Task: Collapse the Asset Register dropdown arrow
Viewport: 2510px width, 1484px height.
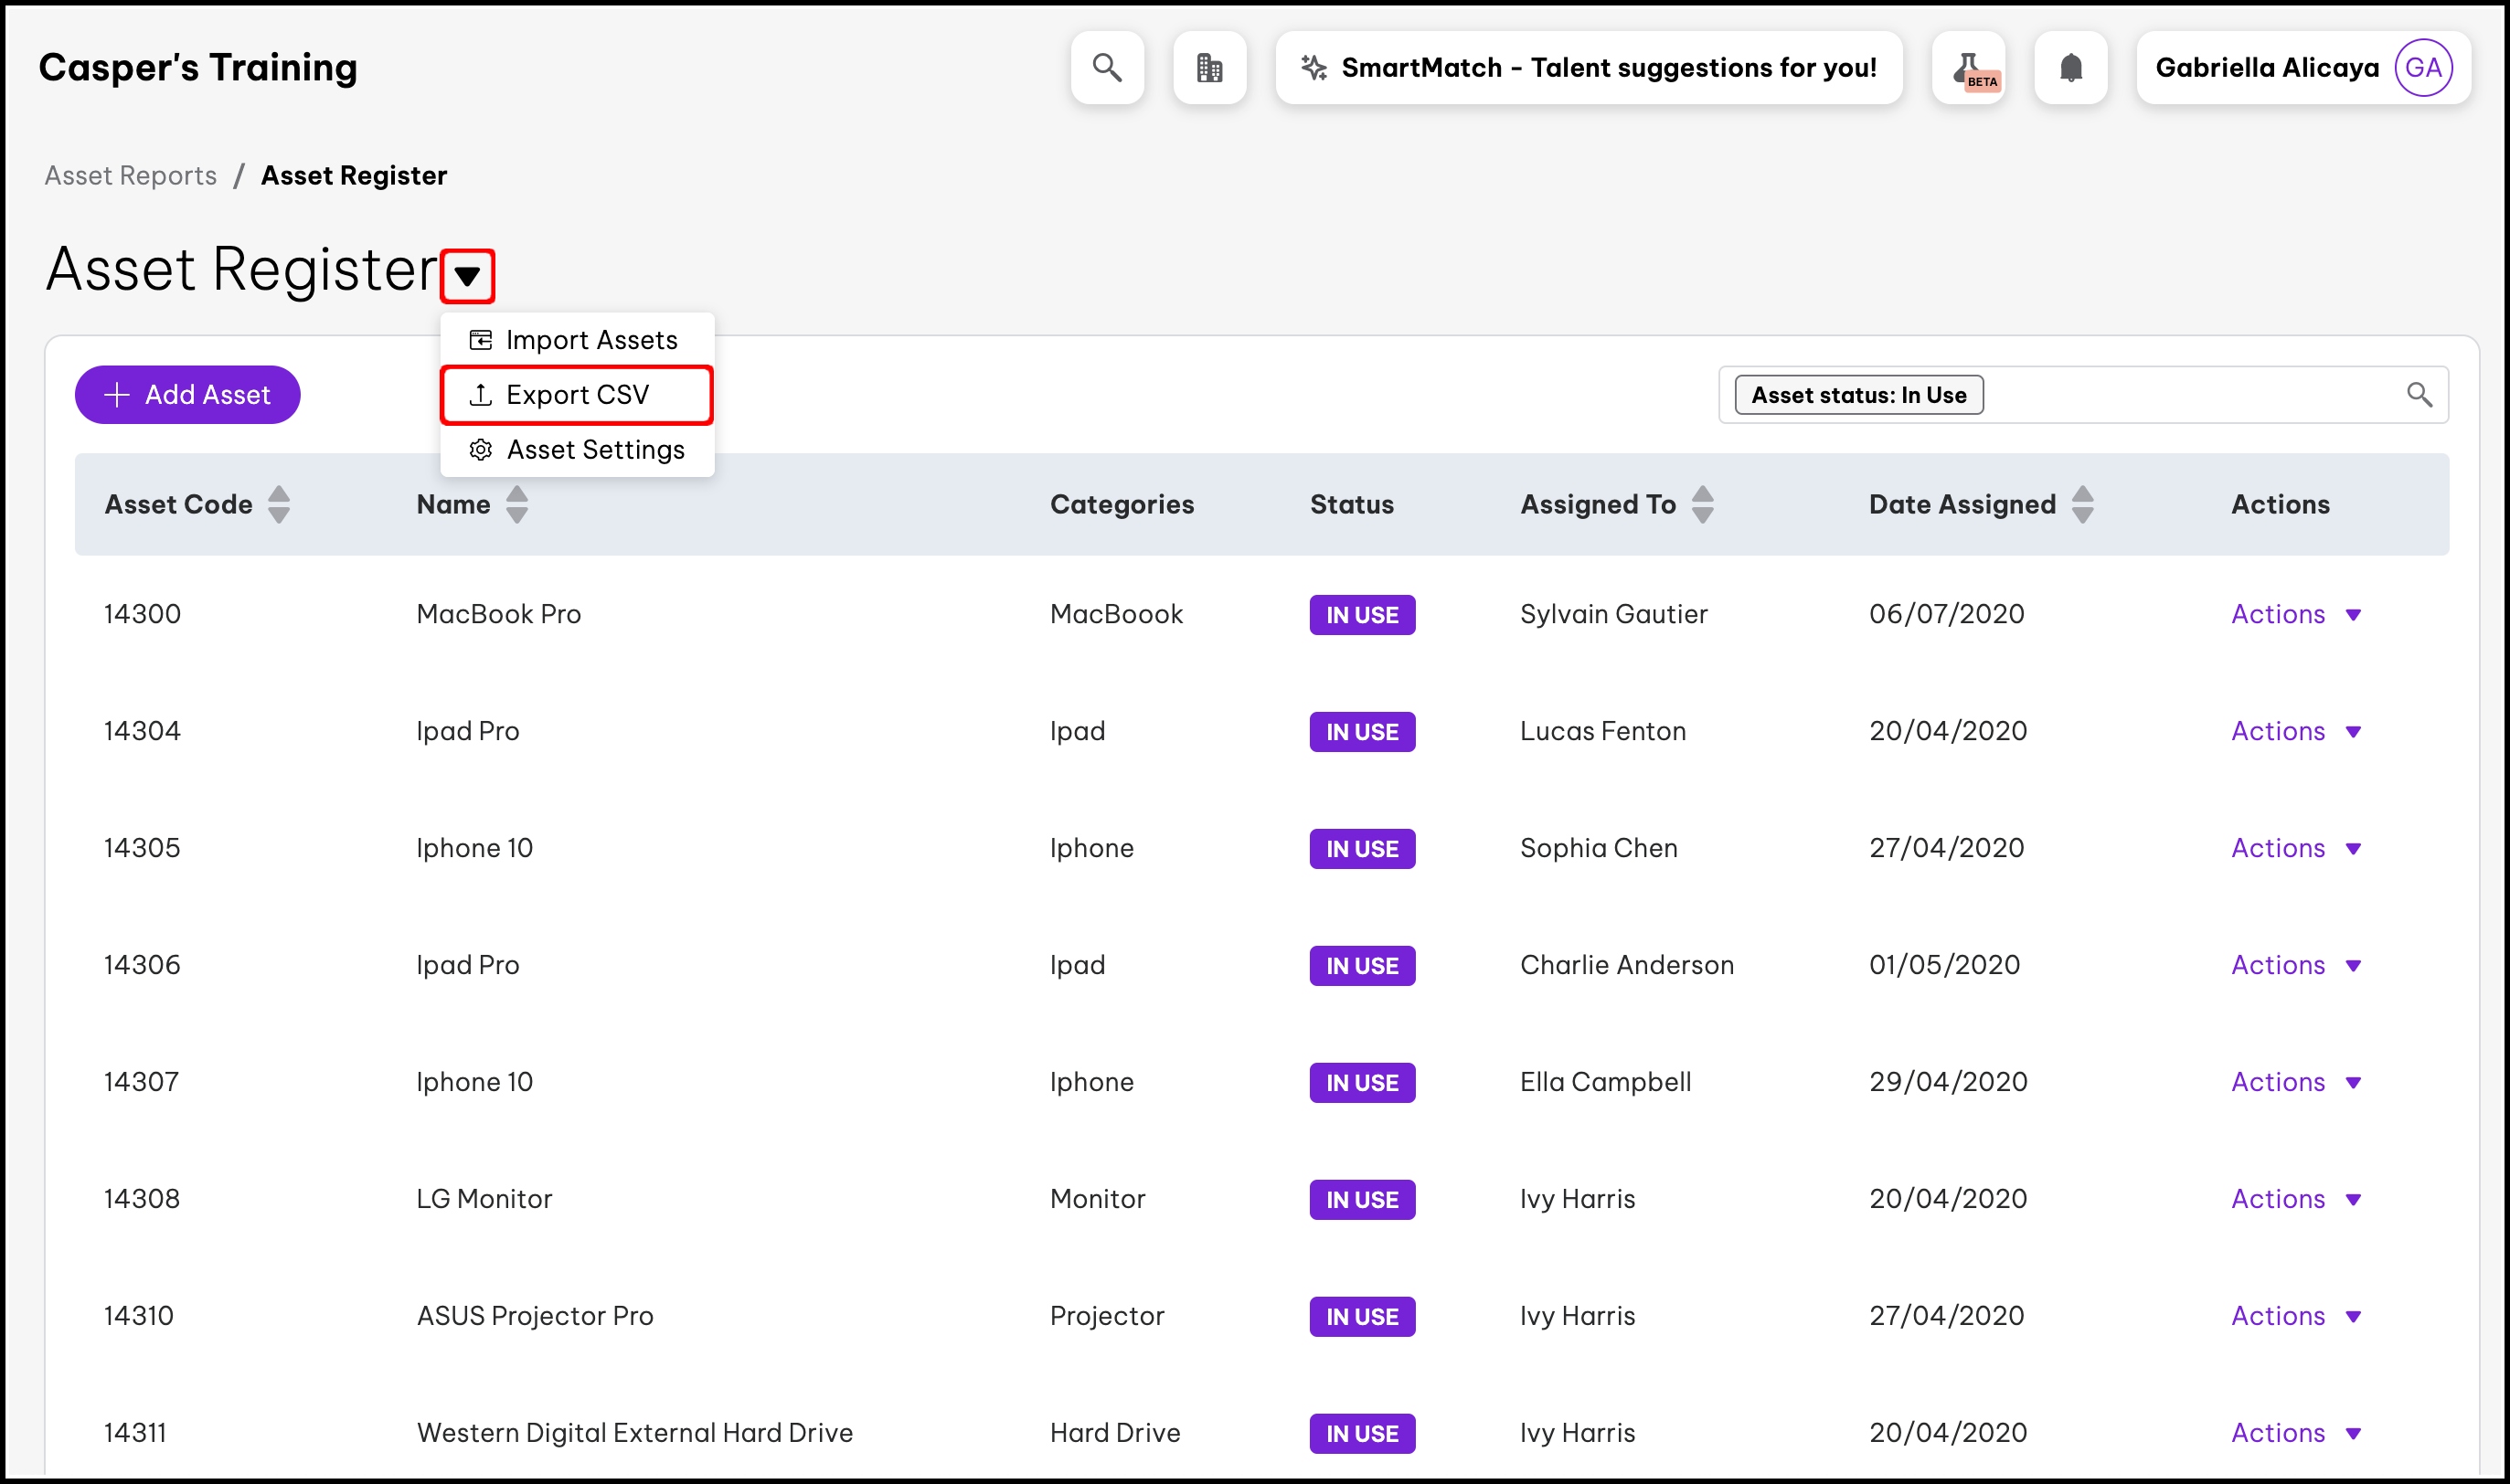Action: click(467, 276)
